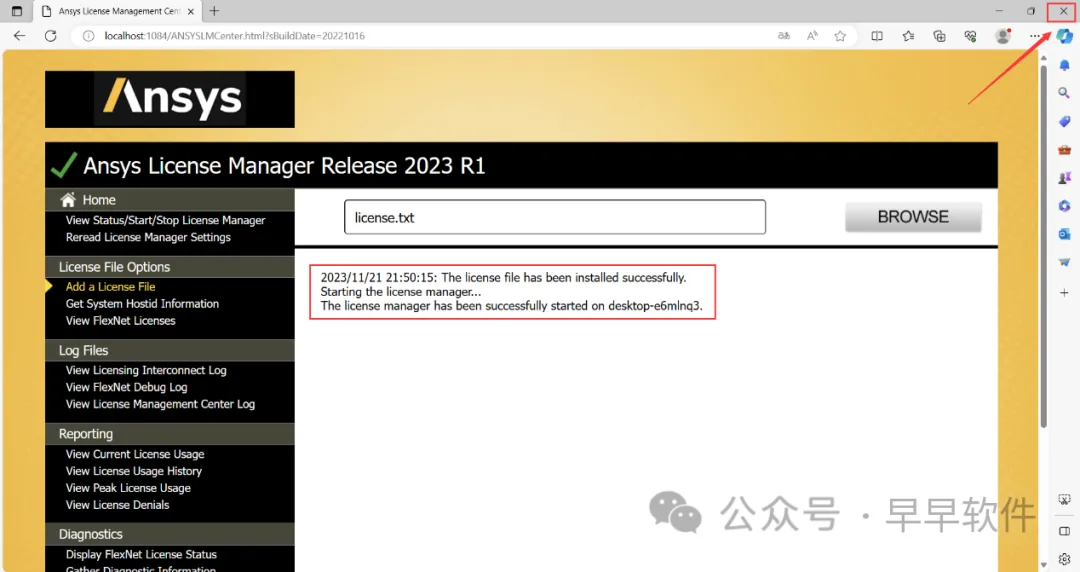Click the license installed successfully message
Image resolution: width=1080 pixels, height=572 pixels.
pyautogui.click(x=503, y=278)
